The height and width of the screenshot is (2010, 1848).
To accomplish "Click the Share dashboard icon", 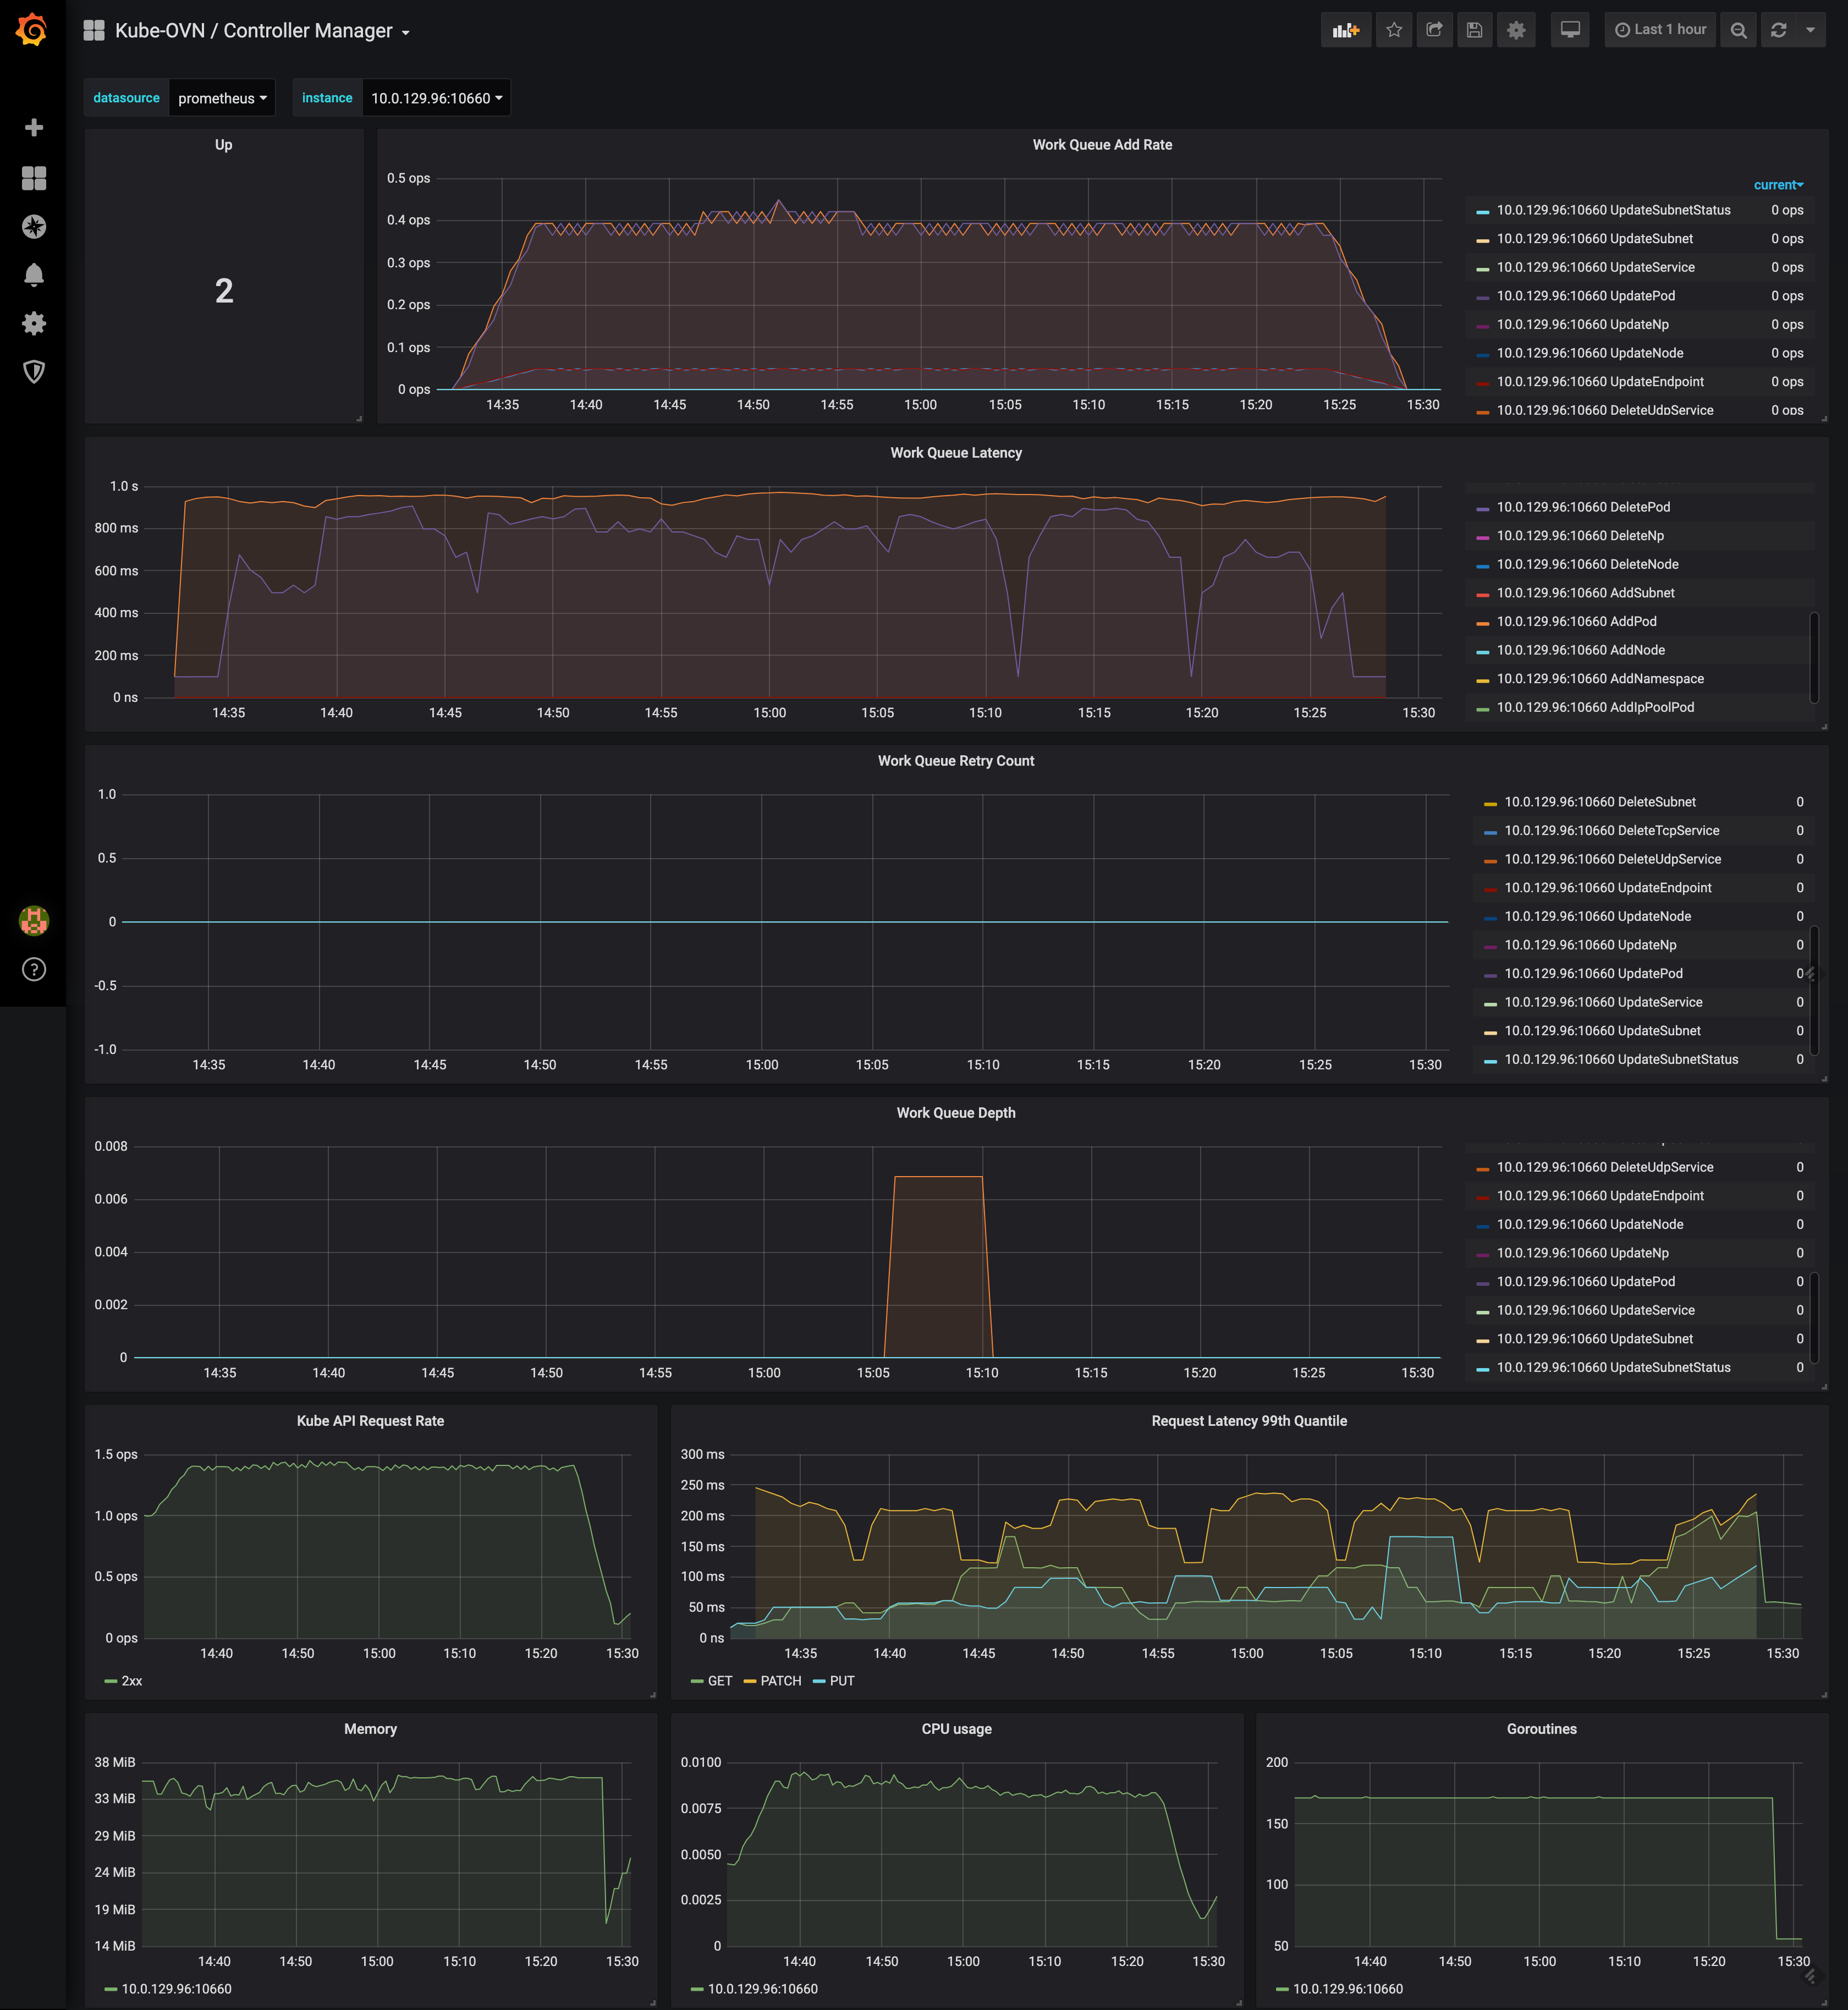I will (1434, 30).
